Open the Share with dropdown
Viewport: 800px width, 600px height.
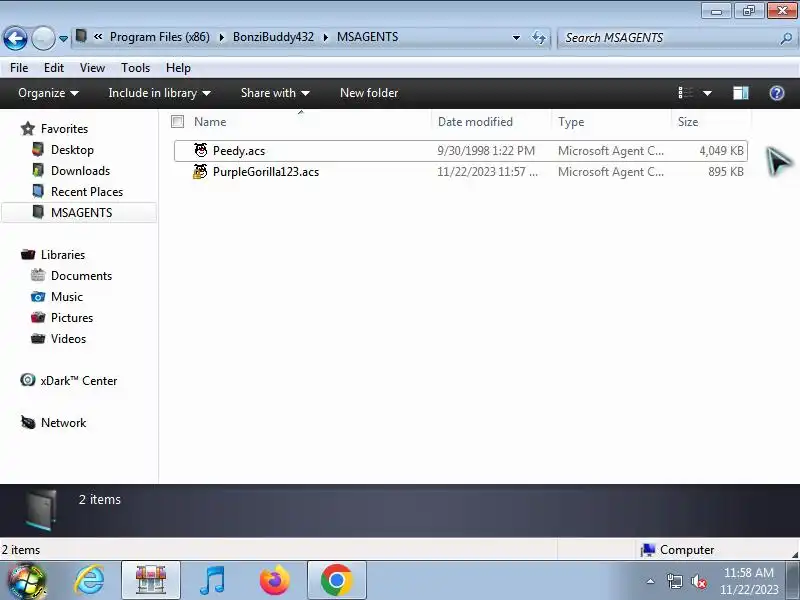coord(275,93)
